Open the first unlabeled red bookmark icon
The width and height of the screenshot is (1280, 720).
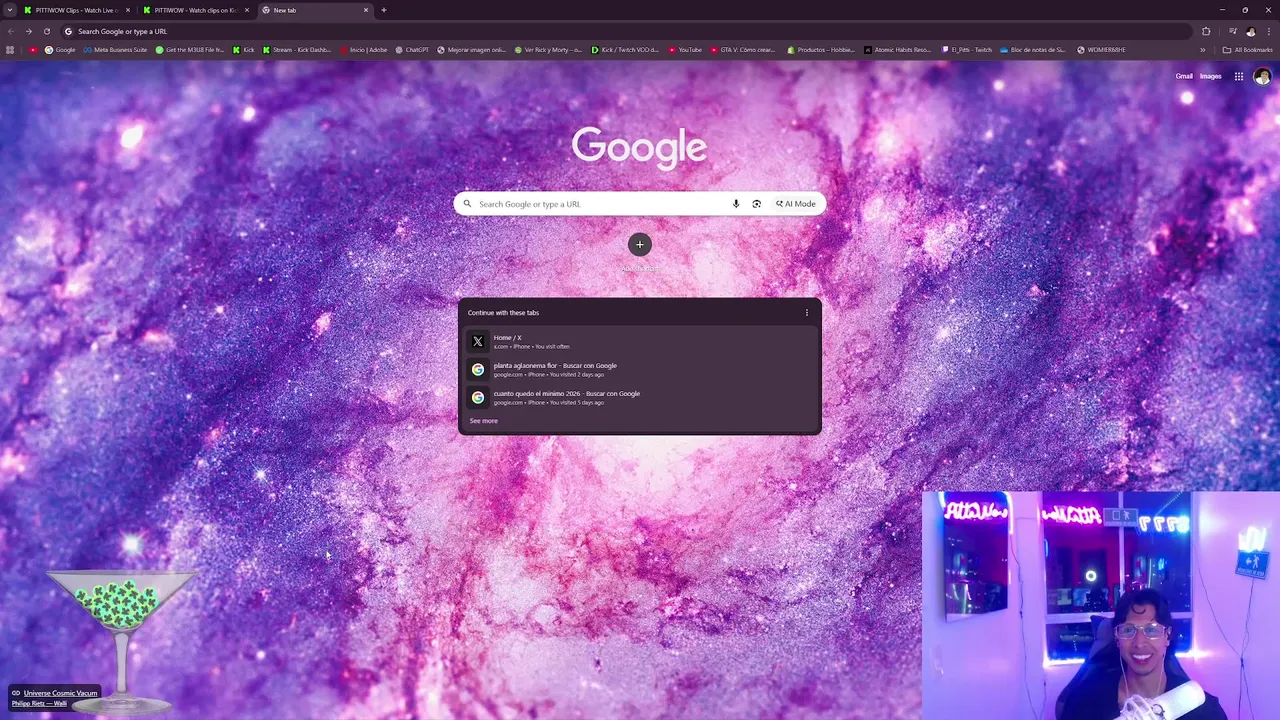pyautogui.click(x=33, y=50)
